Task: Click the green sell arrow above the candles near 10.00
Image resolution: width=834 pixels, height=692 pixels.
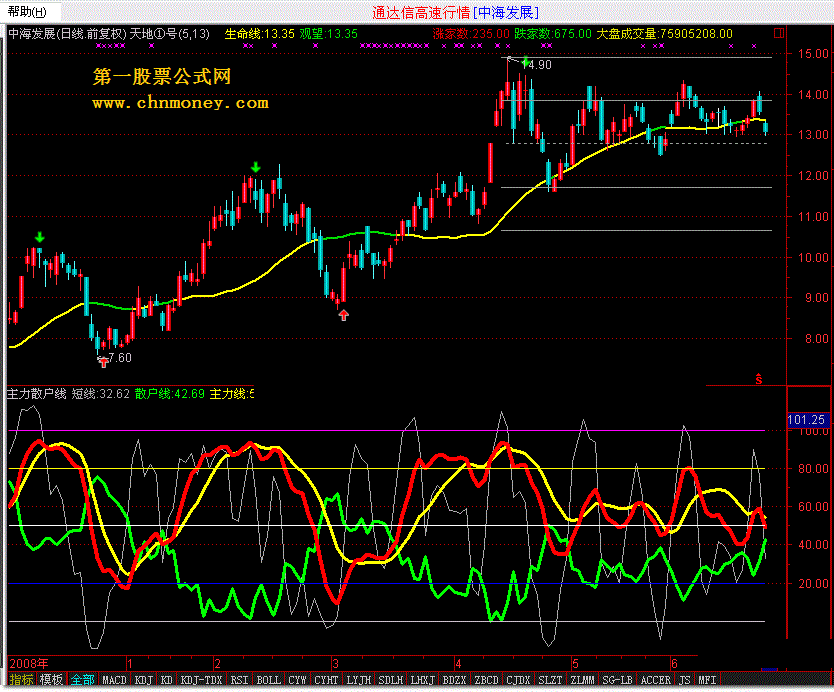Action: coord(39,237)
